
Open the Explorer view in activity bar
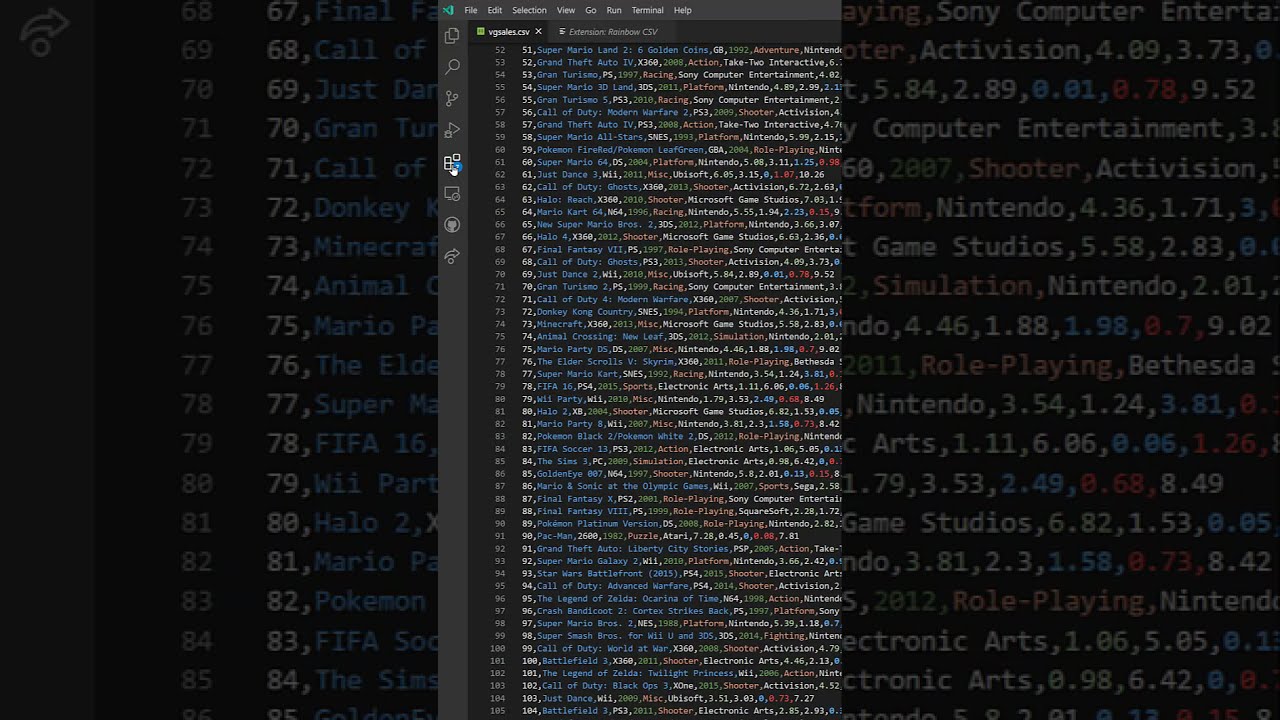tap(452, 36)
